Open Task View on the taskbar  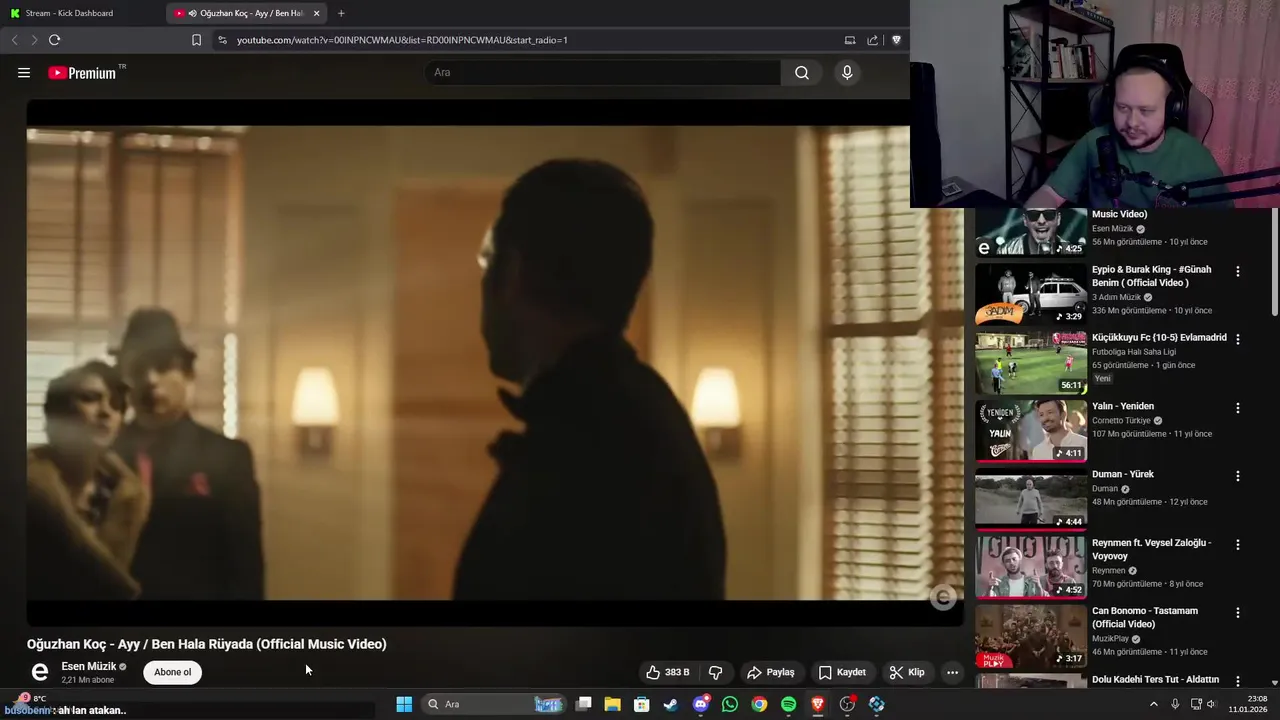584,704
